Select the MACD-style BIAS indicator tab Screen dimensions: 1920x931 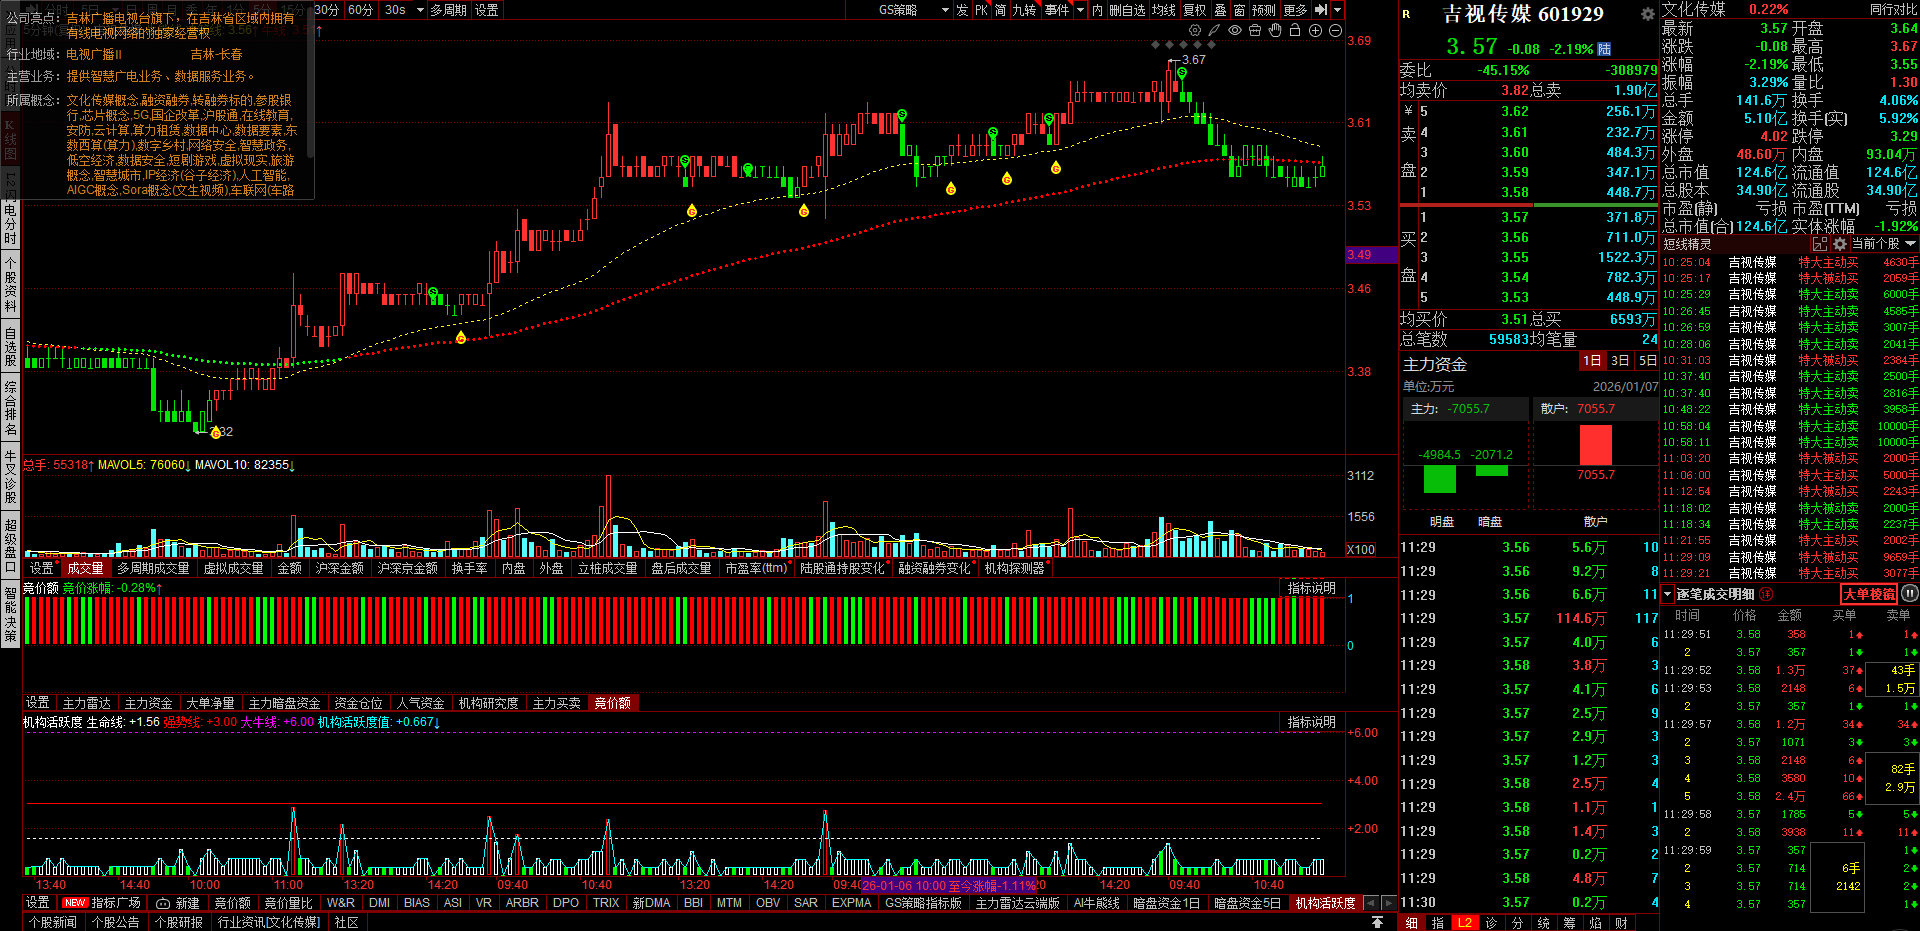tap(417, 903)
